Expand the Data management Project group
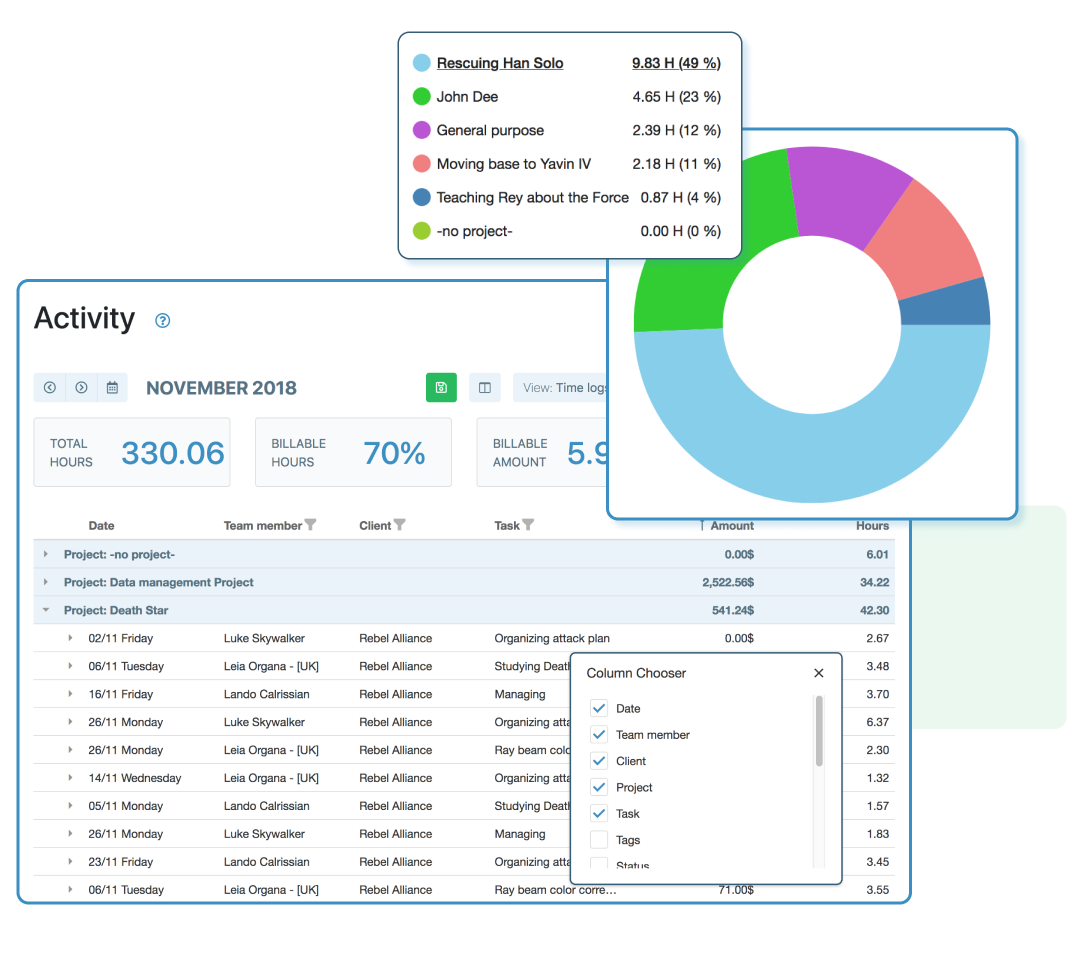 tap(45, 582)
